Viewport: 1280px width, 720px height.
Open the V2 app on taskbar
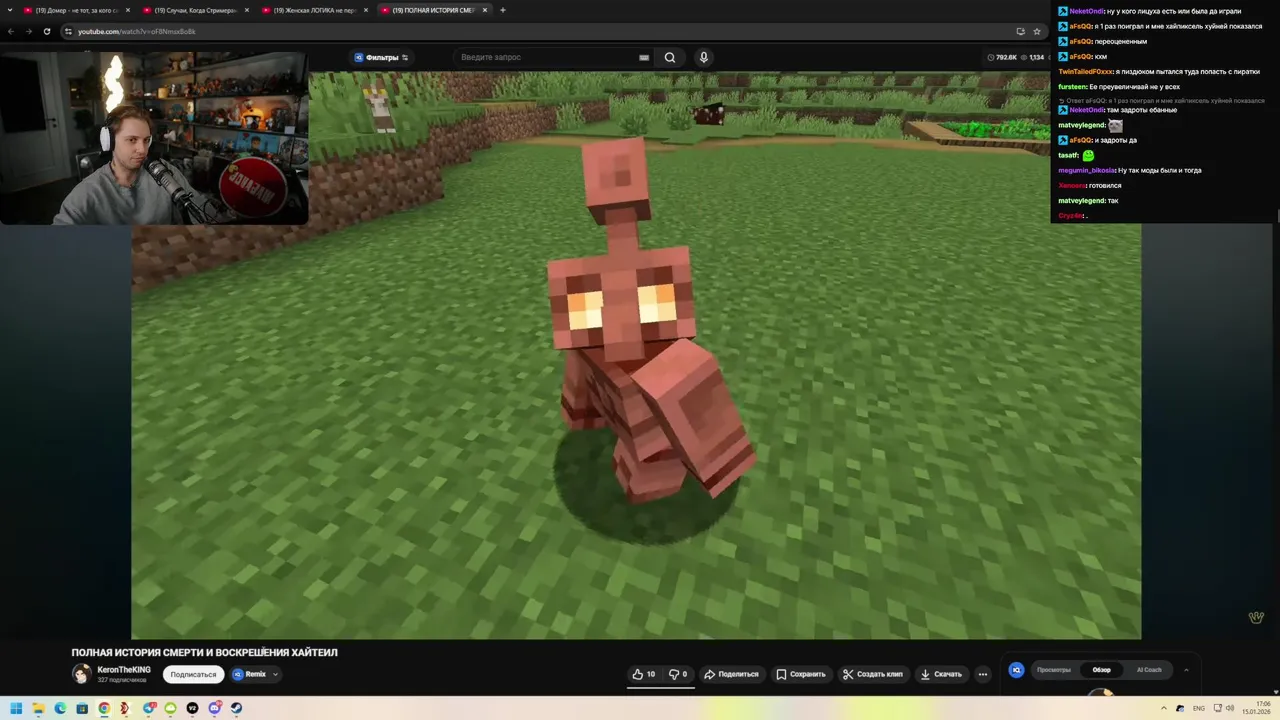(192, 708)
